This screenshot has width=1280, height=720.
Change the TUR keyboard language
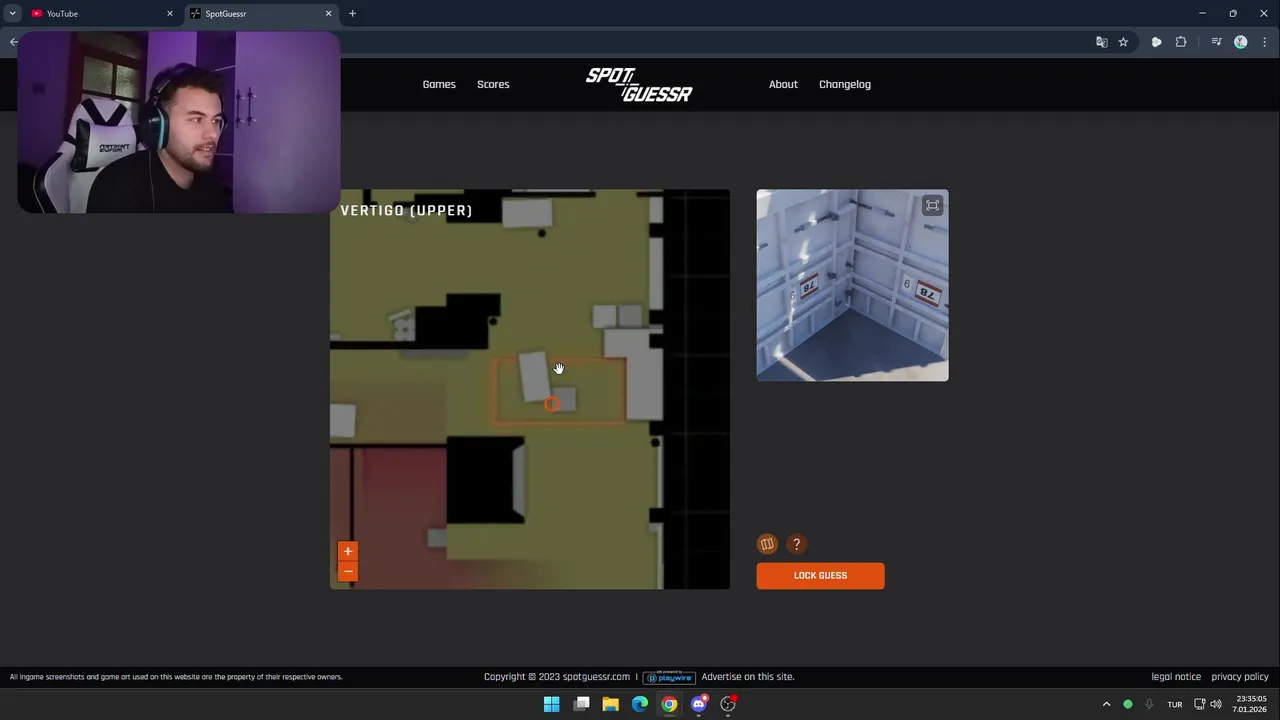(x=1175, y=704)
